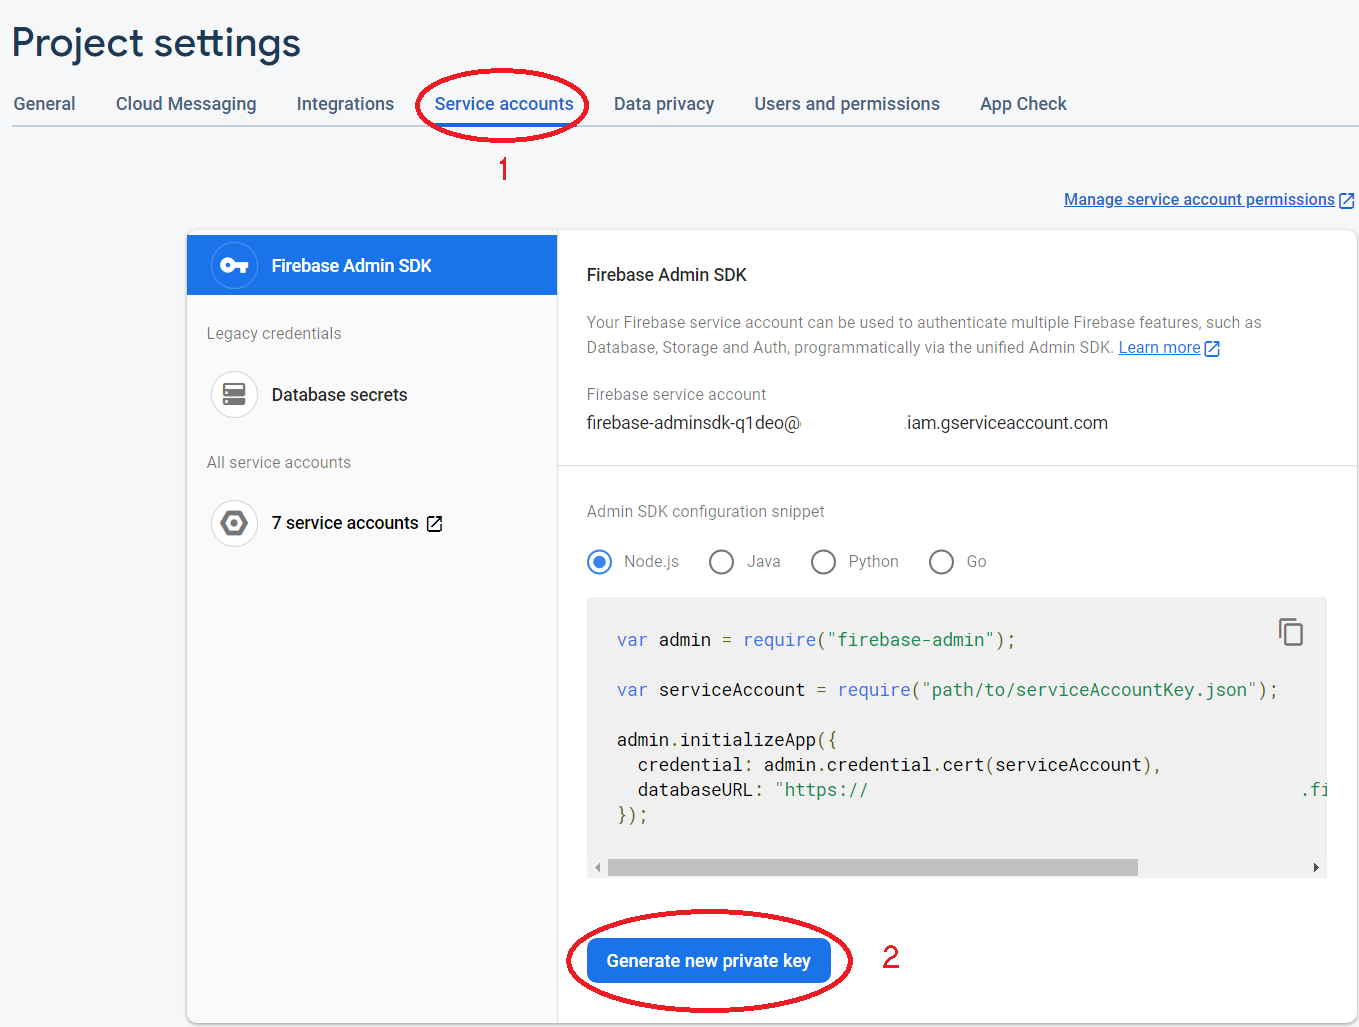Image resolution: width=1359 pixels, height=1027 pixels.
Task: Open Database secrets
Action: 339,395
